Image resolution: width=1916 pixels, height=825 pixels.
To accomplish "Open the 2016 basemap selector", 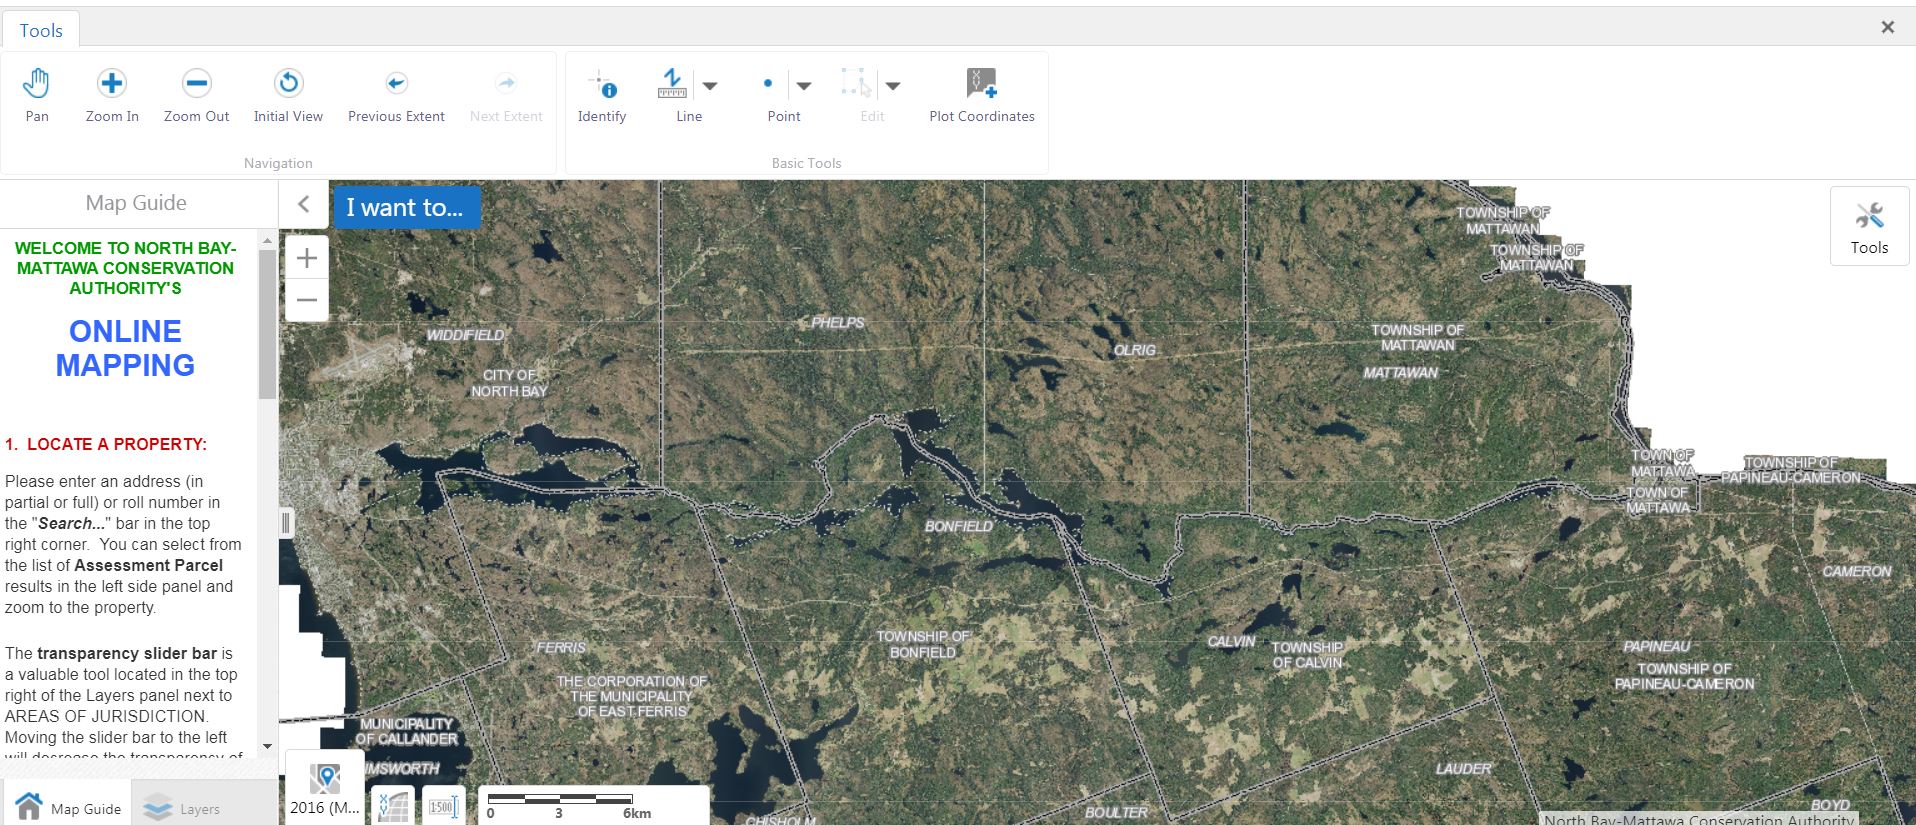I will click(324, 788).
